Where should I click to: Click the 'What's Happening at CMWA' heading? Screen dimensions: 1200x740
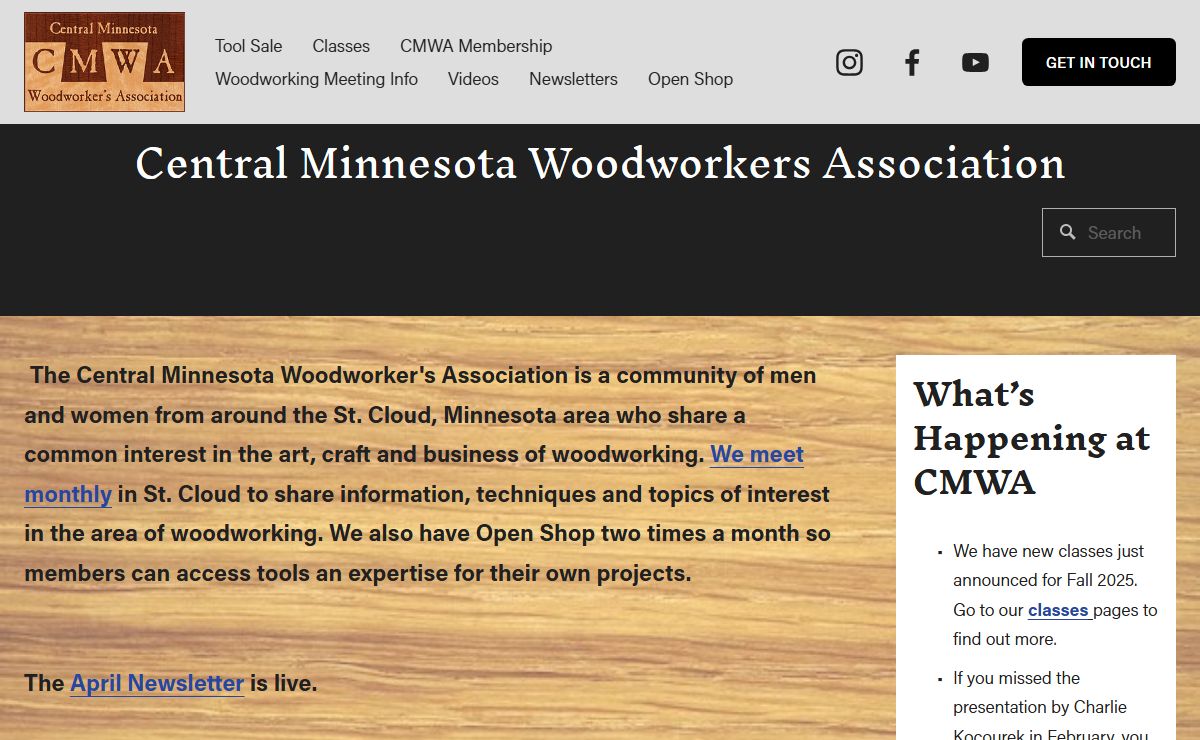[1032, 438]
